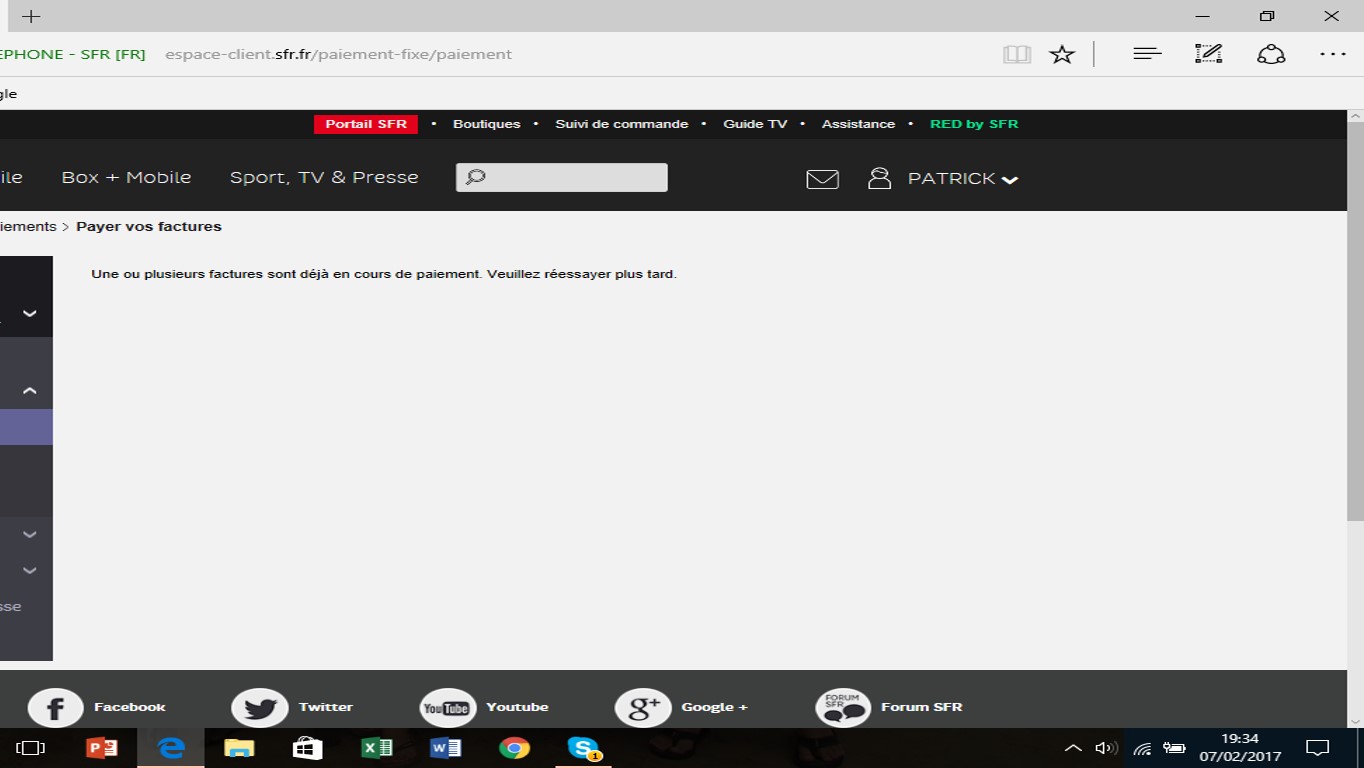Image resolution: width=1364 pixels, height=768 pixels.
Task: Launch Excel from the Windows taskbar
Action: coord(376,748)
